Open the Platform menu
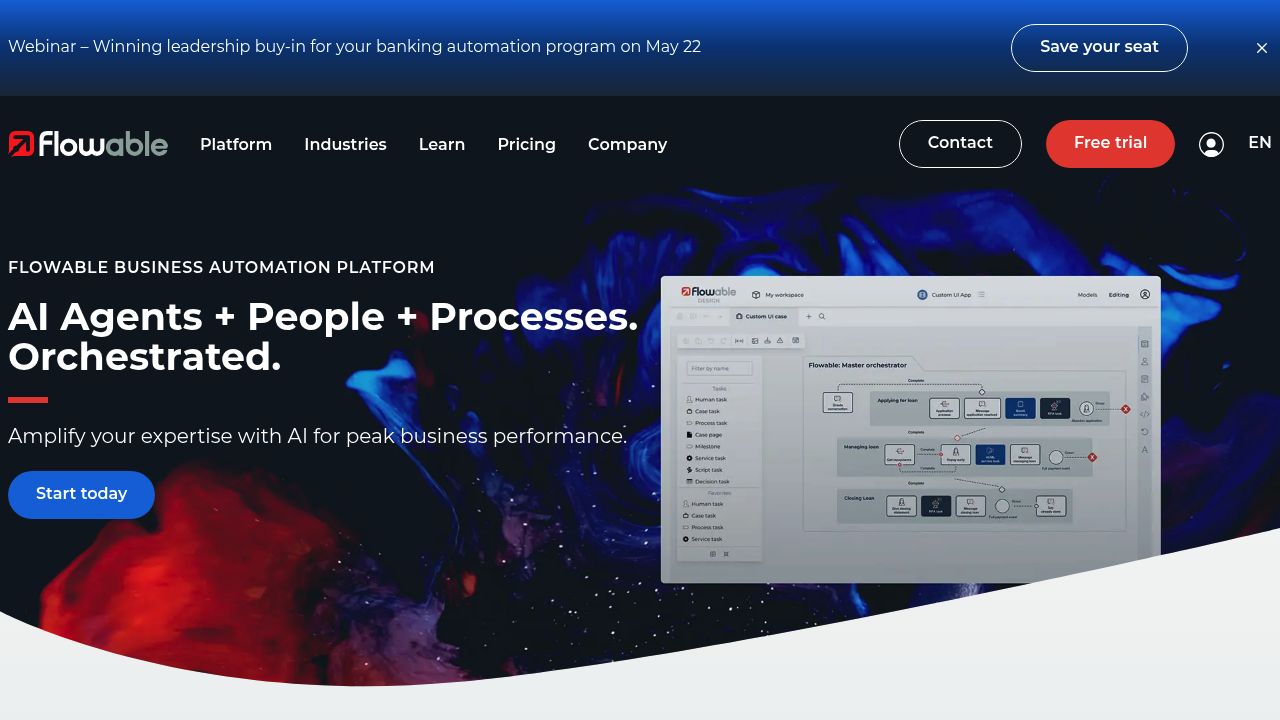The image size is (1280, 720). click(x=236, y=144)
